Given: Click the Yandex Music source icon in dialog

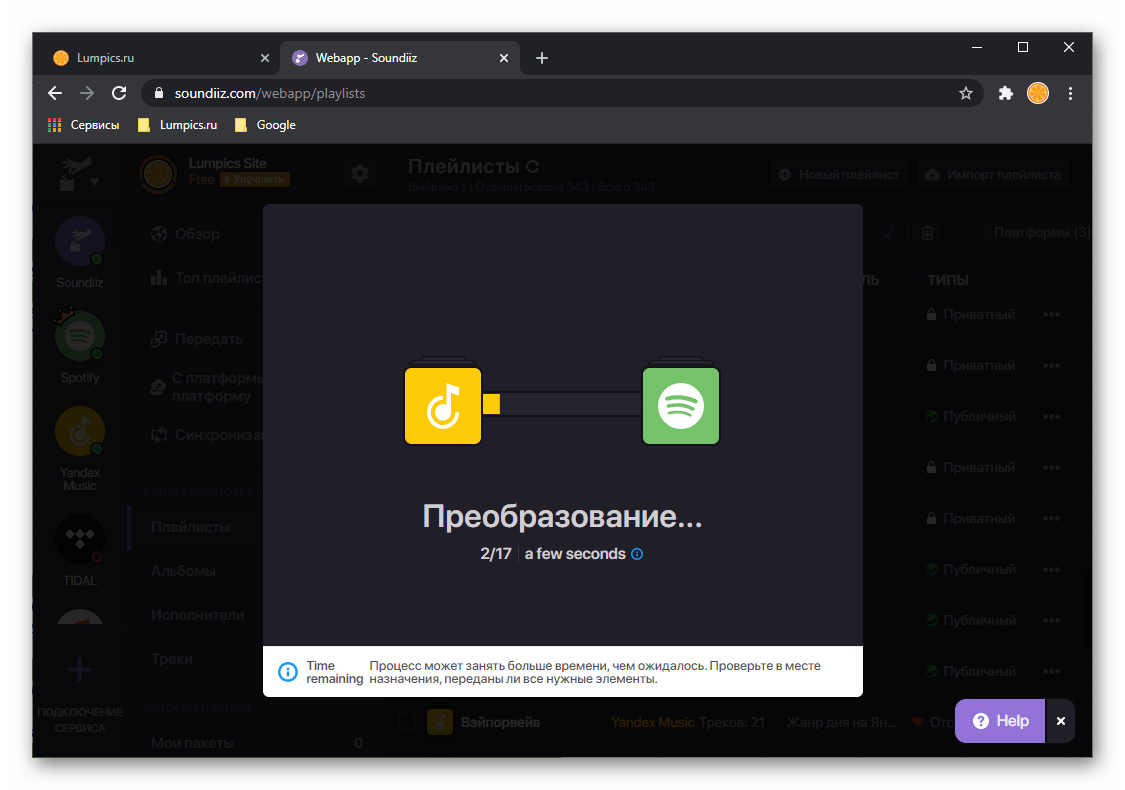Looking at the screenshot, I should point(443,405).
